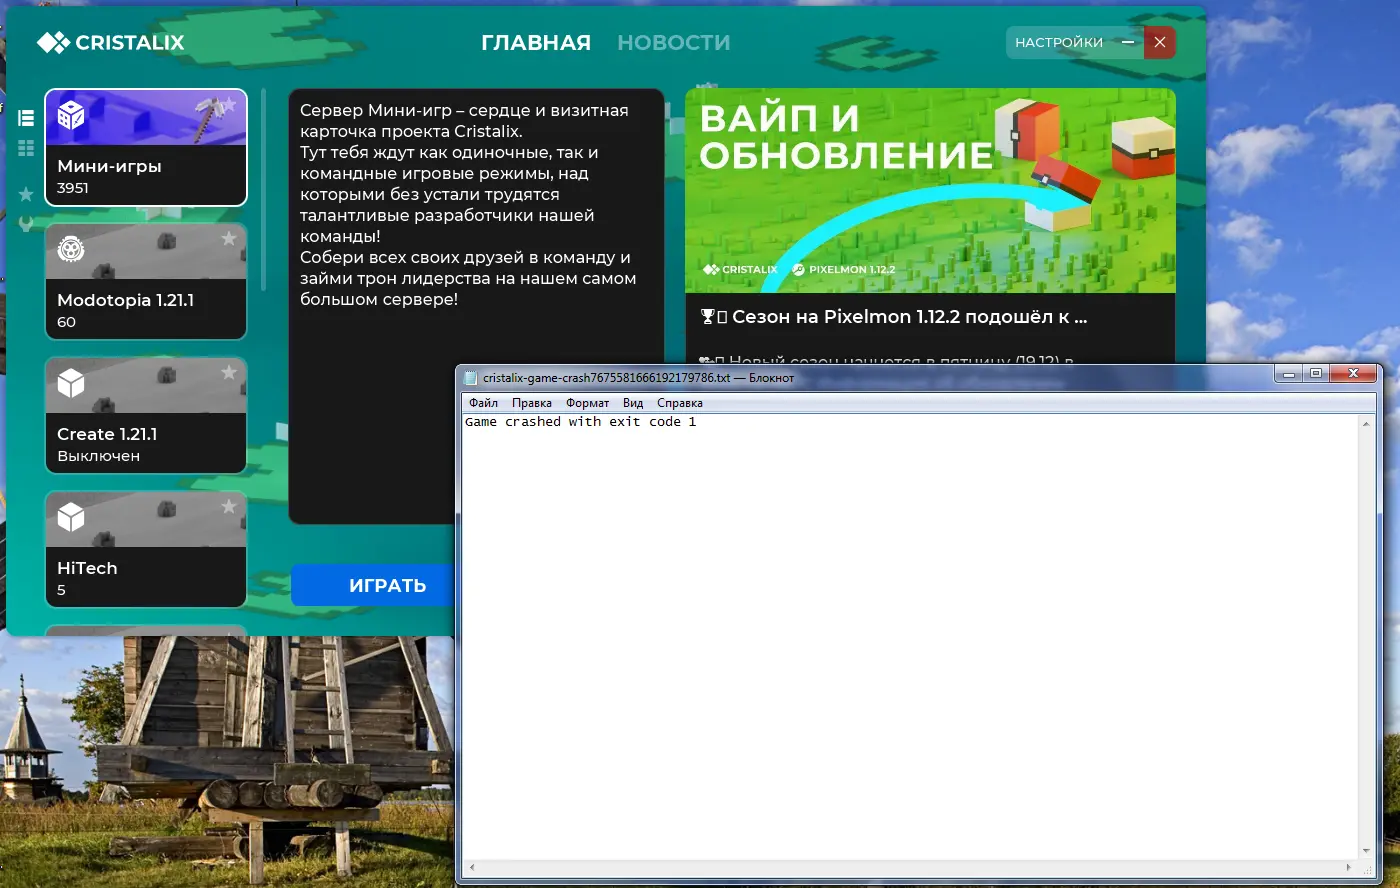Switch server list to grid view icon

point(26,148)
